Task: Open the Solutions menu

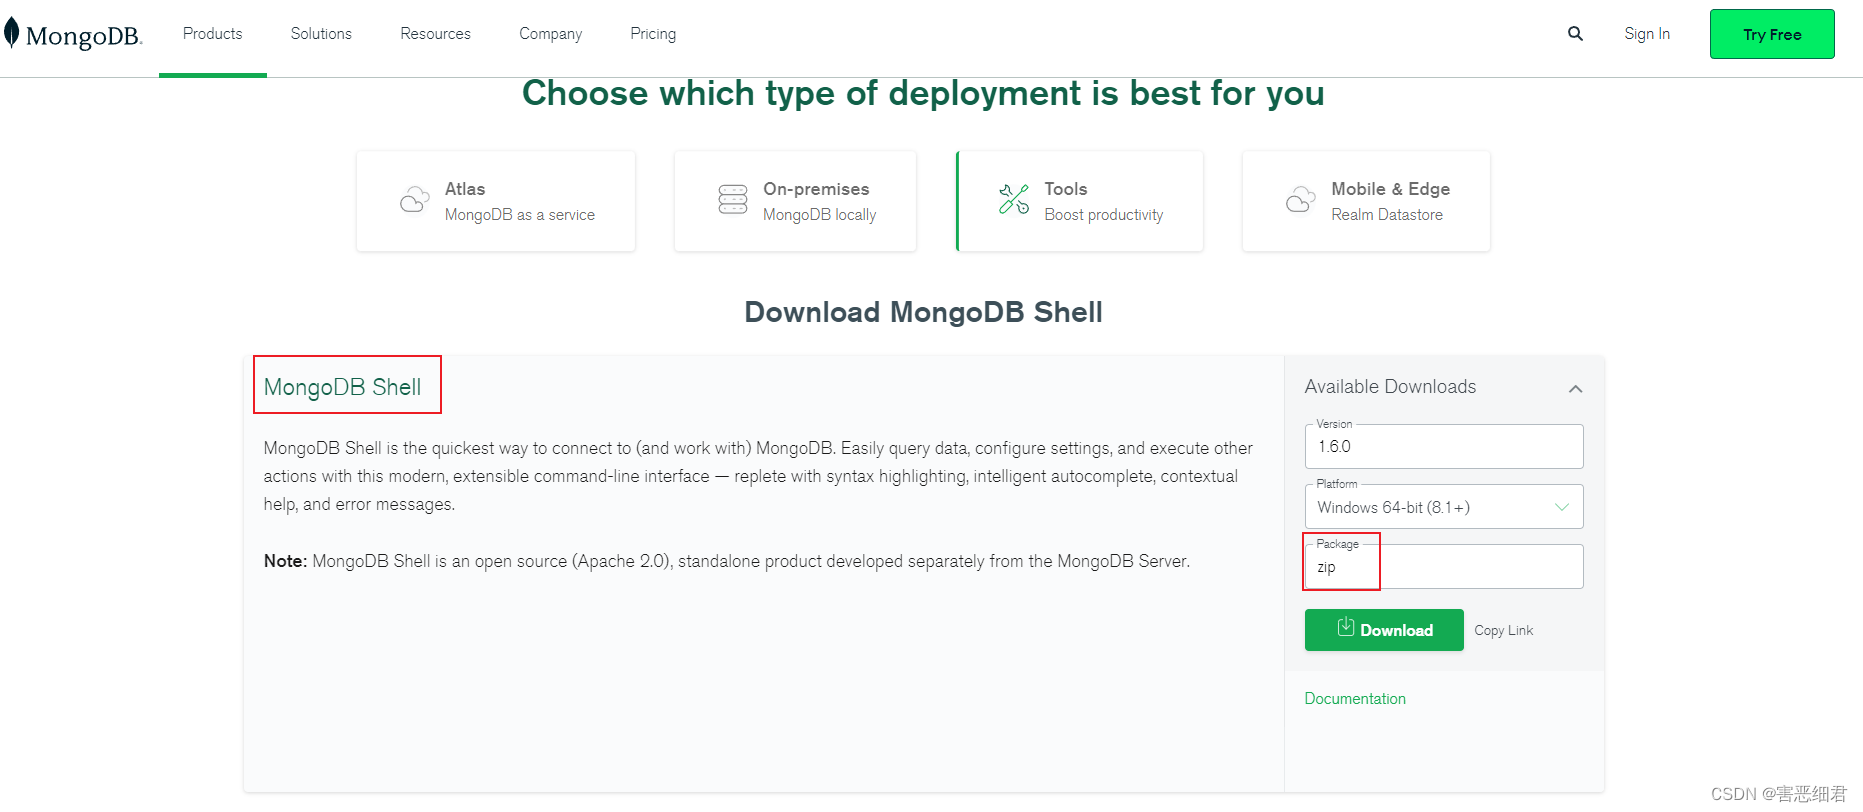Action: pos(321,34)
